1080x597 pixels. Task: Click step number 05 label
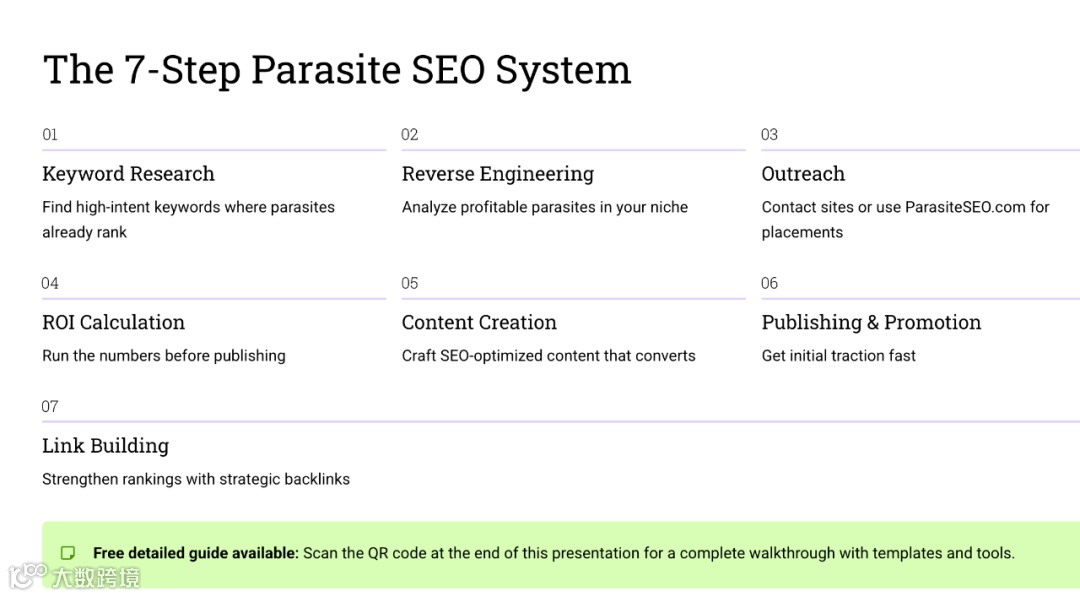coord(410,283)
